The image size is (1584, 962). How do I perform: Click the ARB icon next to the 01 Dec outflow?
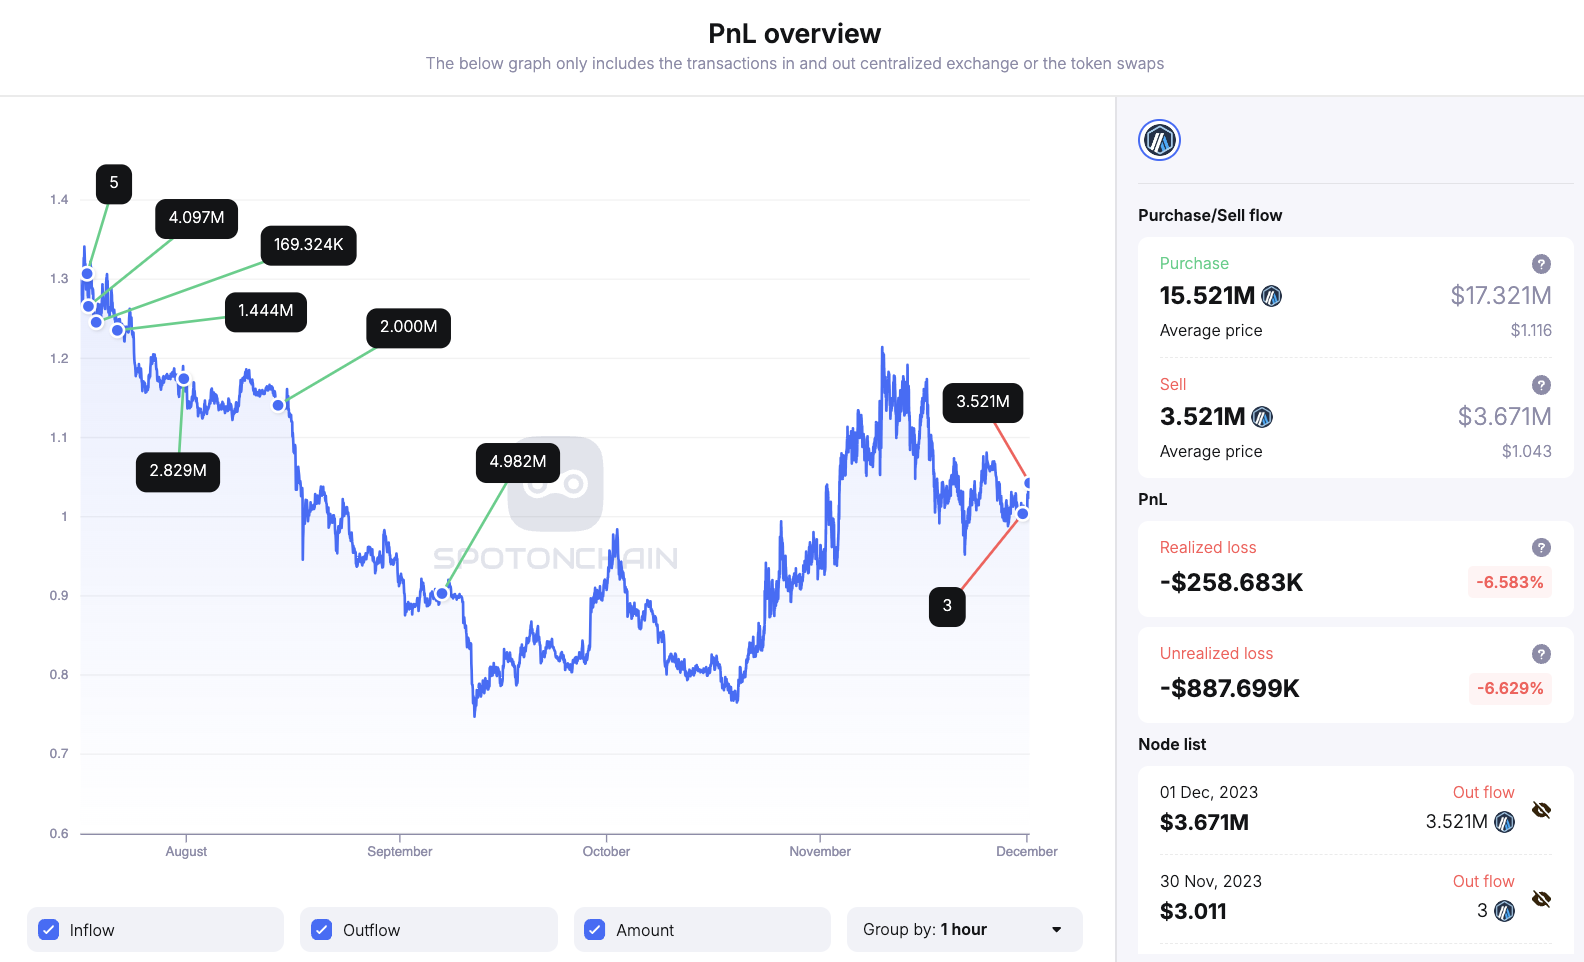(x=1505, y=821)
